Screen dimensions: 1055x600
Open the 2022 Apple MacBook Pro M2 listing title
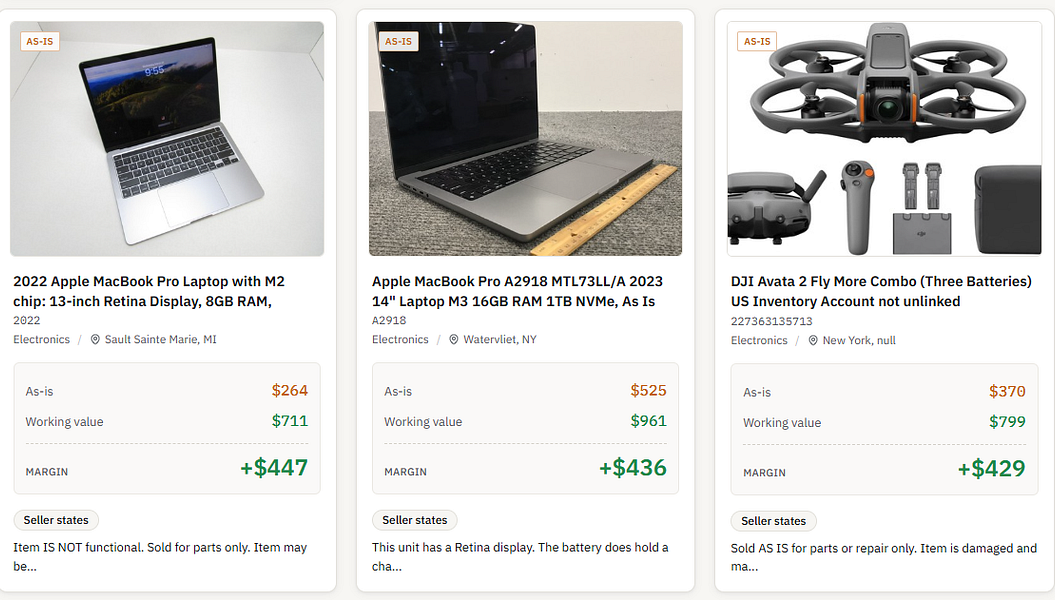click(149, 291)
